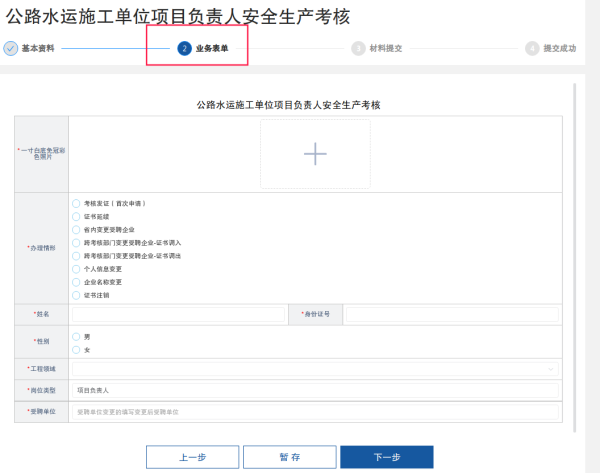
Task: Expand the 工程领域 dropdown arrow
Action: (x=550, y=369)
